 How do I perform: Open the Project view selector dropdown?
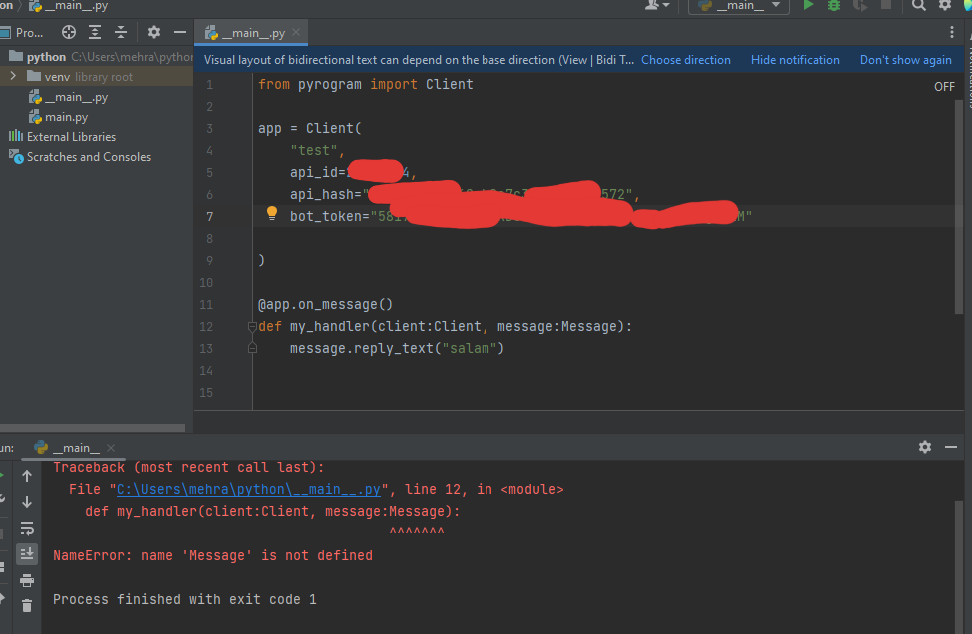tap(22, 32)
